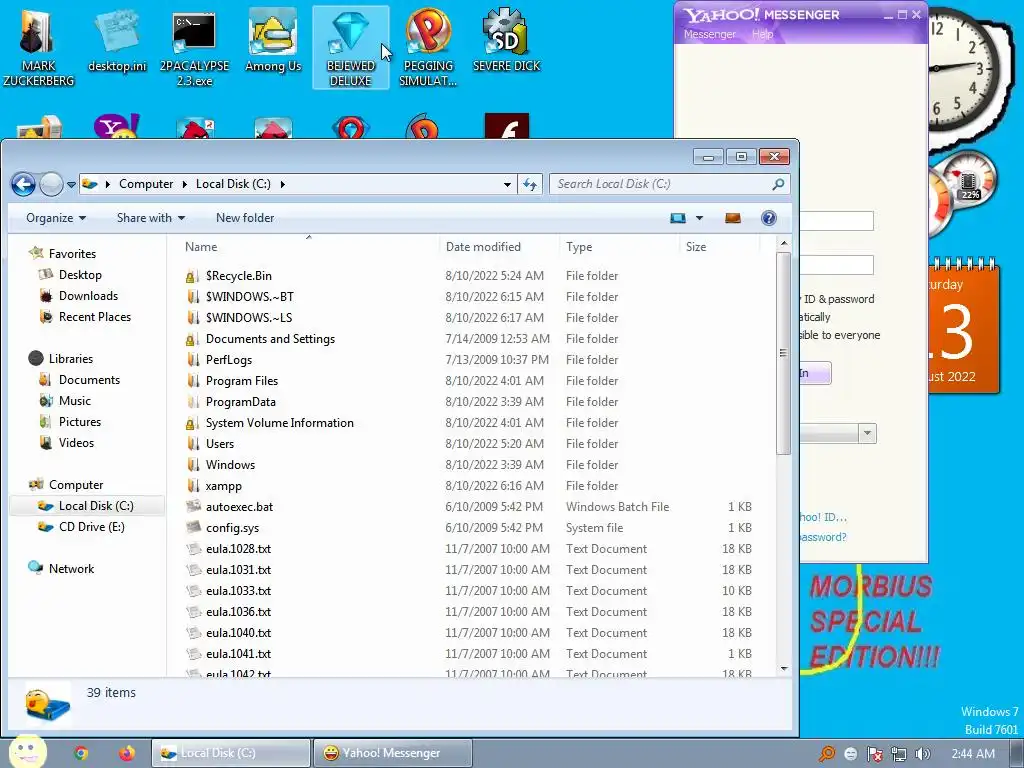Go back with Explorer Back arrow
1024x768 pixels.
(x=24, y=184)
